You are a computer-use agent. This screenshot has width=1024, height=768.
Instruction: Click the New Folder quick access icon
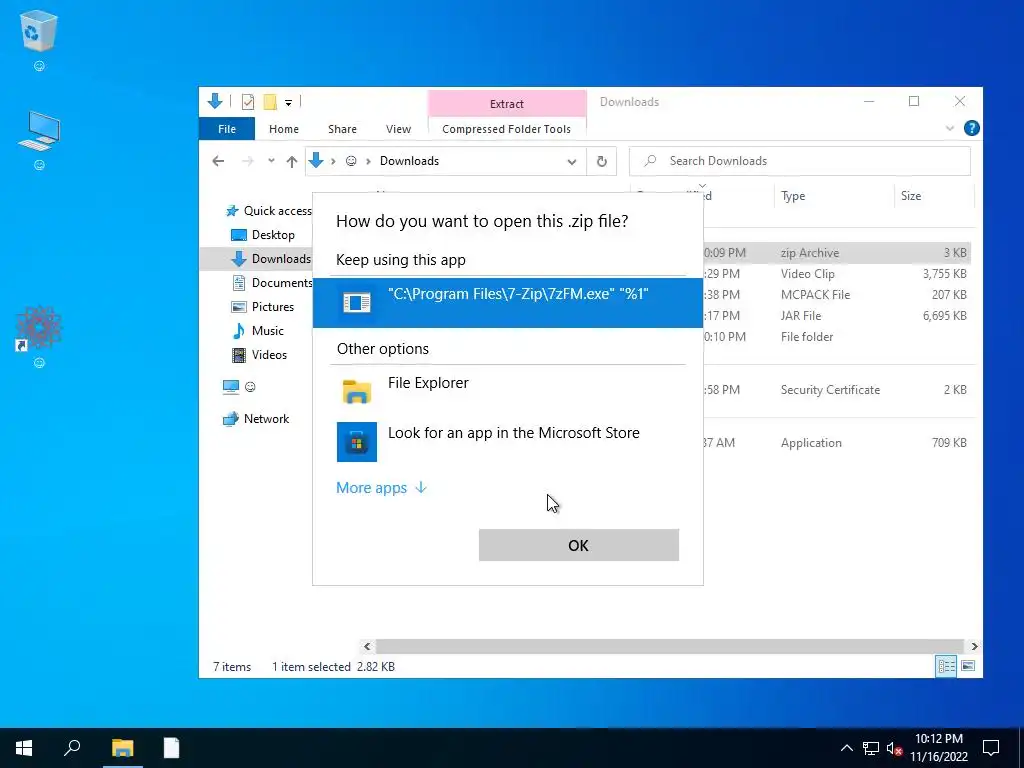270,102
